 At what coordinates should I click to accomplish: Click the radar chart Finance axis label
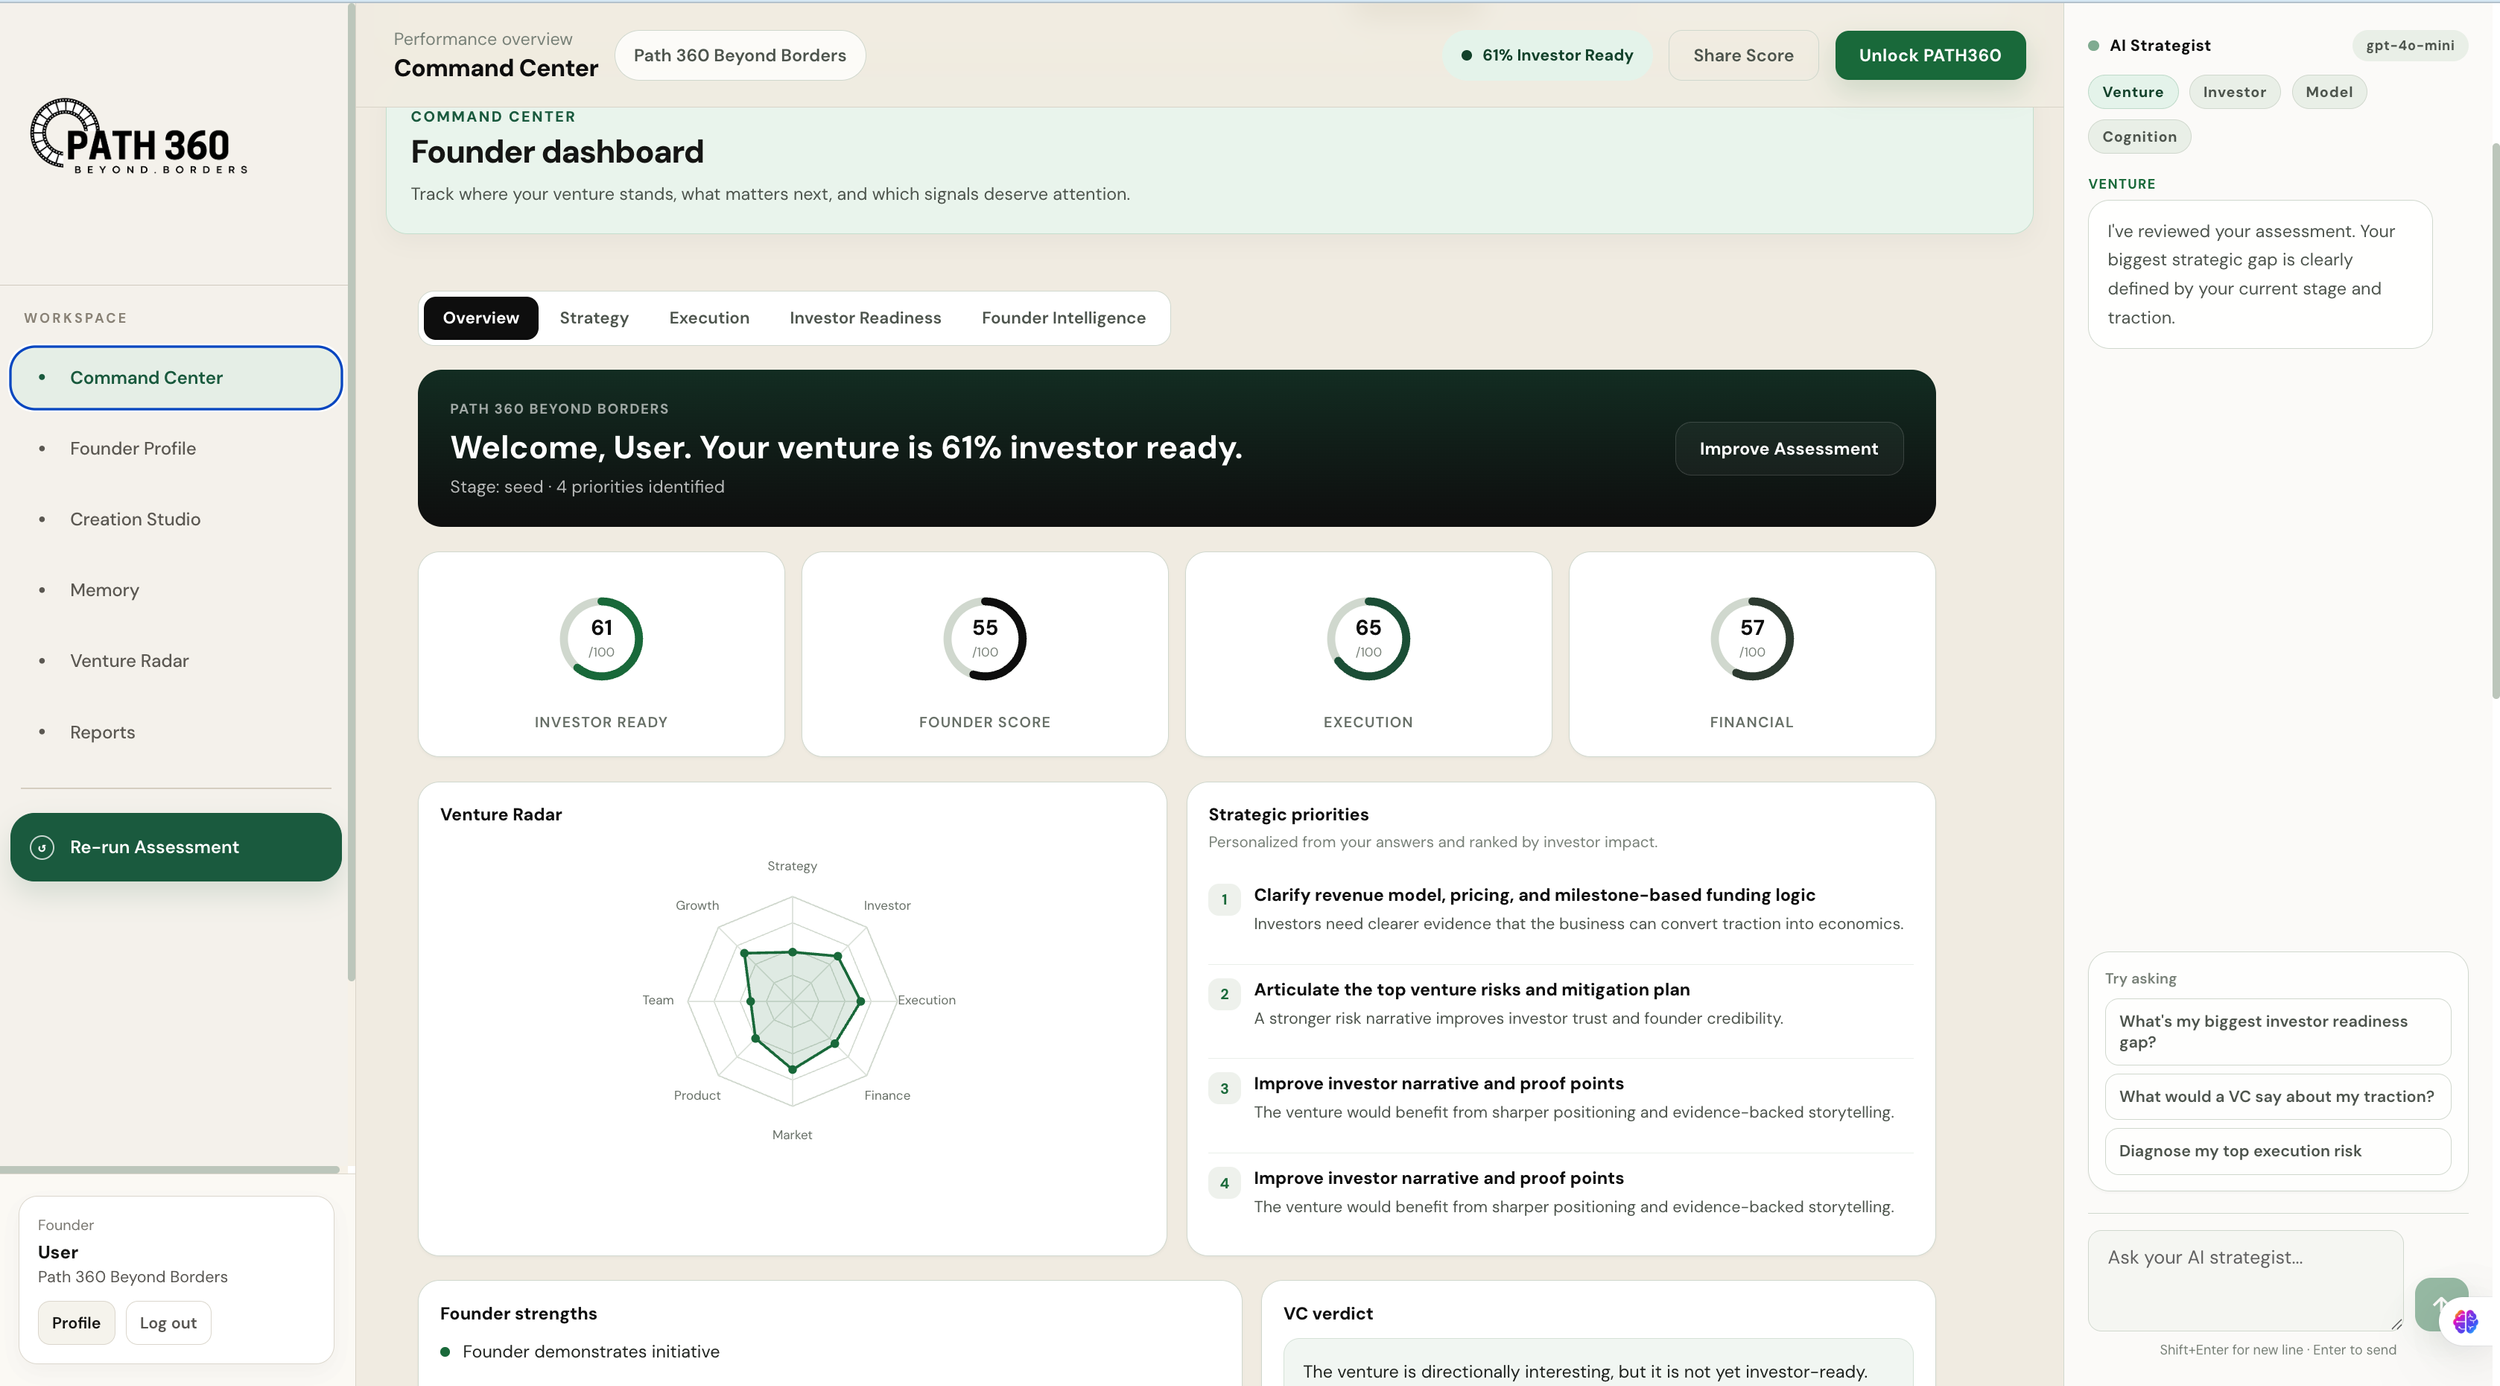click(887, 1095)
